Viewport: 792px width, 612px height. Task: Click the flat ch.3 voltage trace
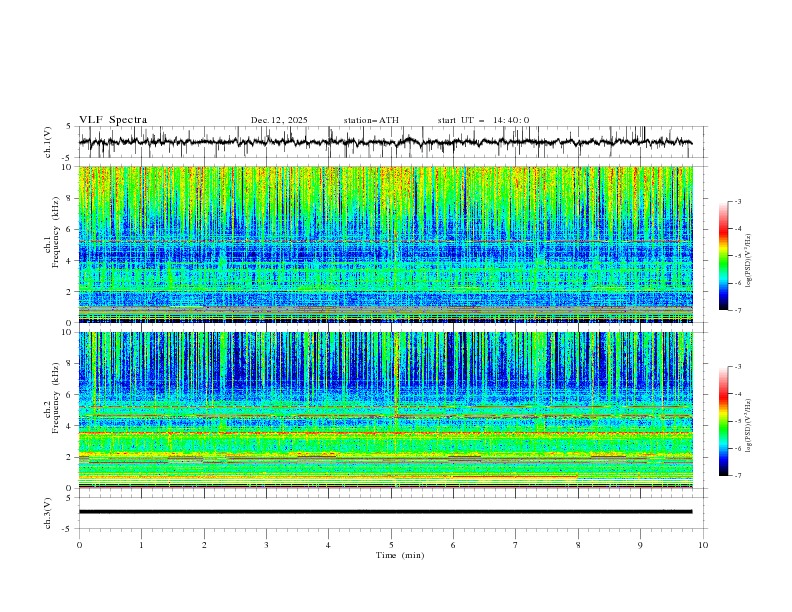point(385,512)
